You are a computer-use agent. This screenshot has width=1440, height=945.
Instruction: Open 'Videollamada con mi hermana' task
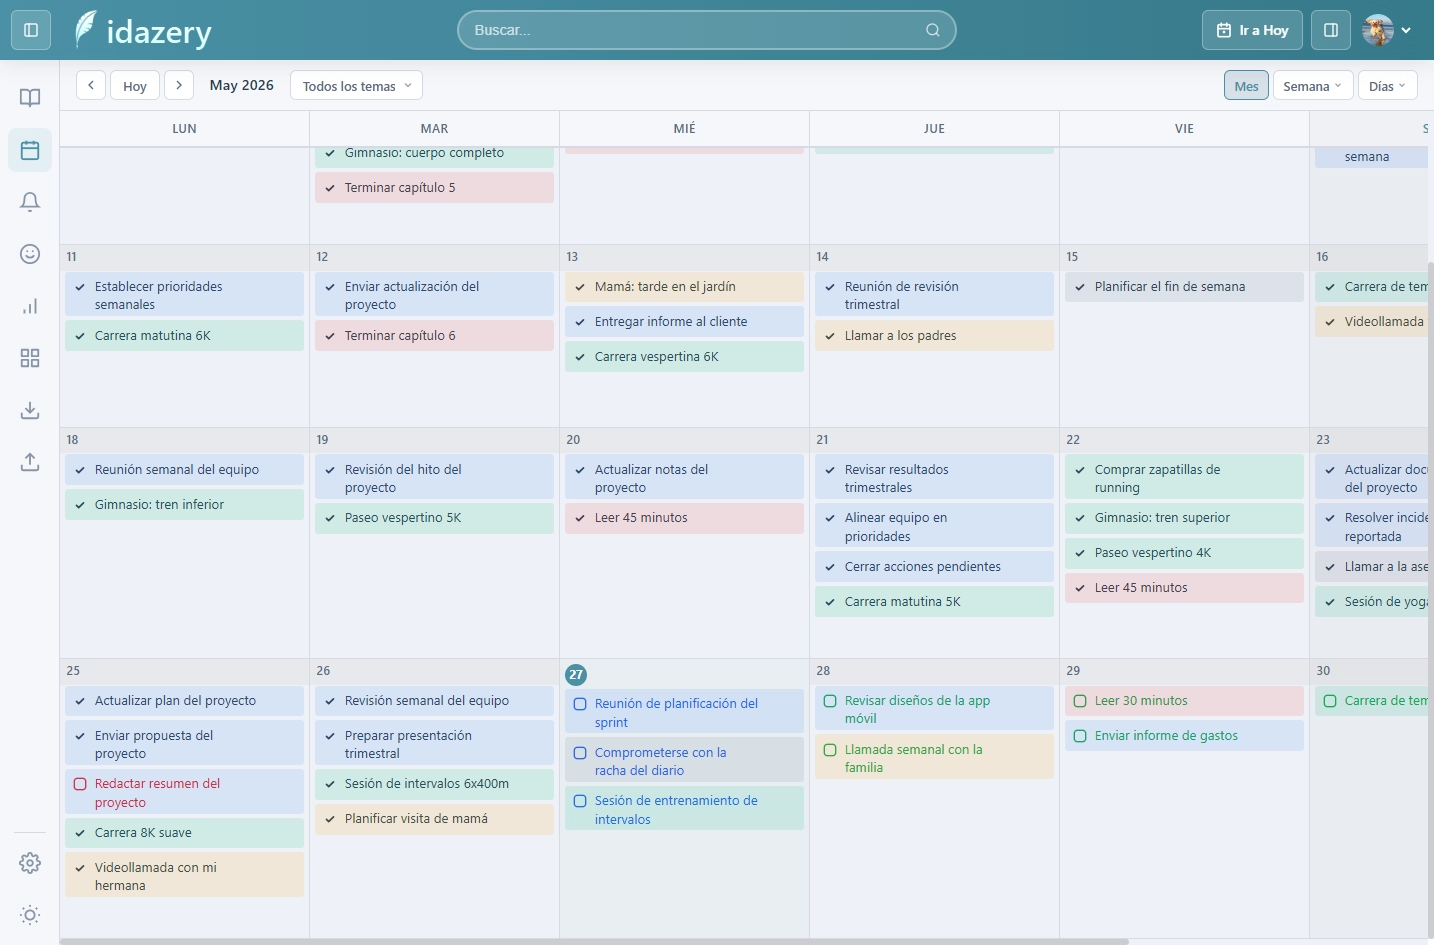[x=184, y=876]
